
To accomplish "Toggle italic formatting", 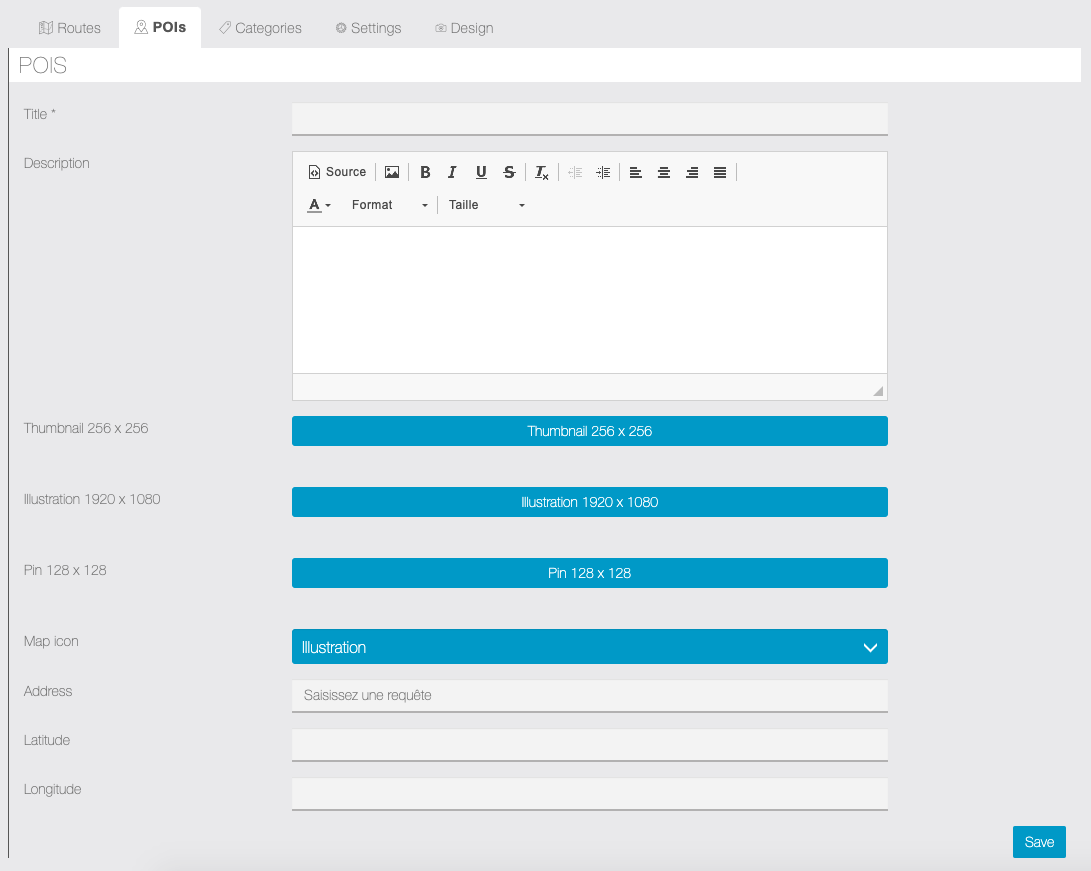I will click(x=452, y=172).
